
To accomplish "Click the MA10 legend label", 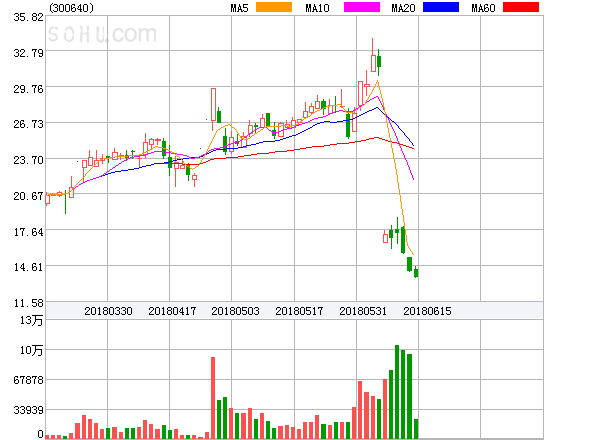I will (317, 8).
